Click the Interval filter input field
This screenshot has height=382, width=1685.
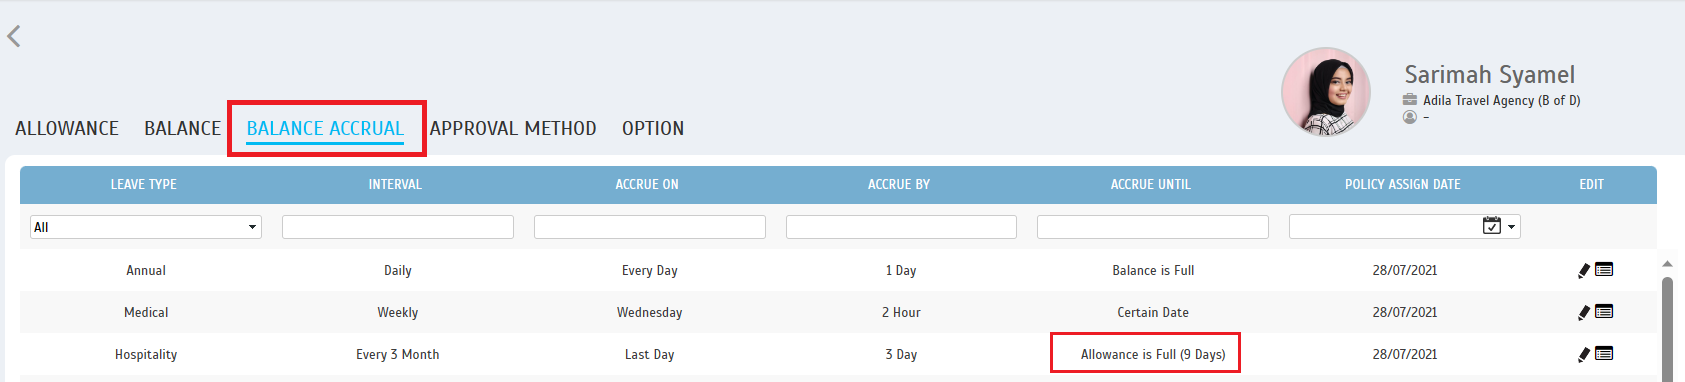398,227
